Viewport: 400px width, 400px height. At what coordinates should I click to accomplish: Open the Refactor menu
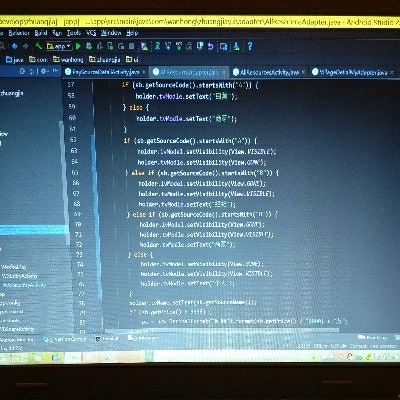point(19,33)
